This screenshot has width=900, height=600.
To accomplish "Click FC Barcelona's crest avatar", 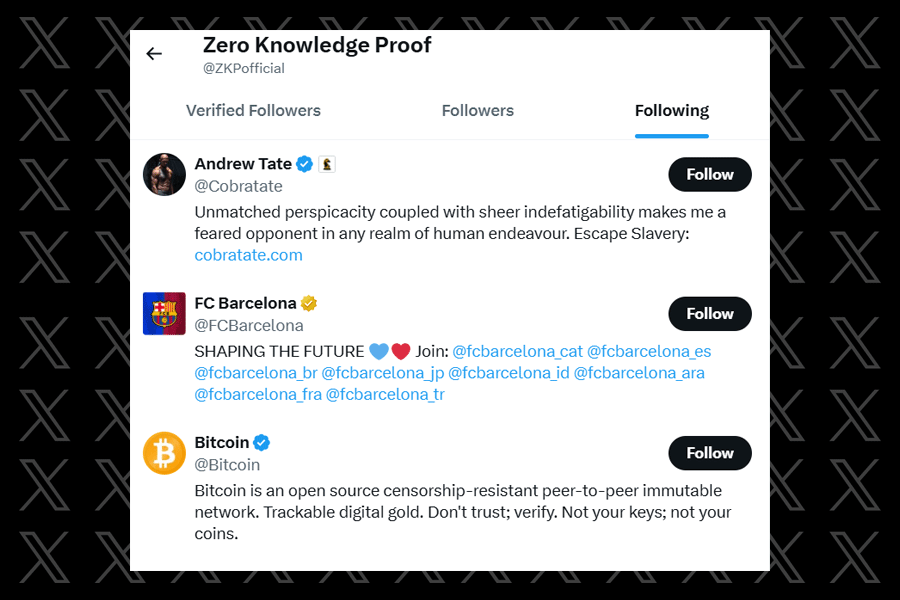I will click(164, 313).
